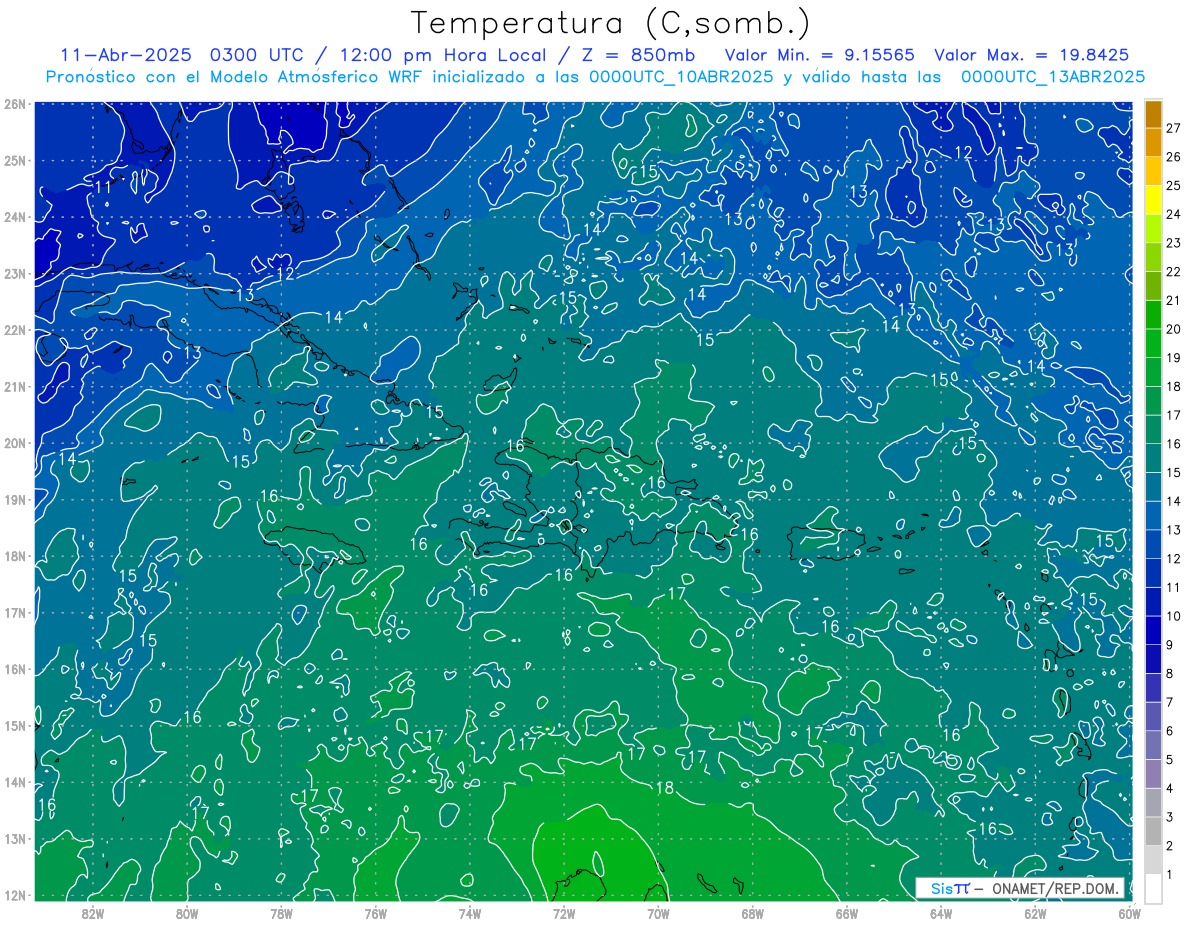Click the legend value '5'
The height and width of the screenshot is (927, 1200).
[x=1170, y=761]
